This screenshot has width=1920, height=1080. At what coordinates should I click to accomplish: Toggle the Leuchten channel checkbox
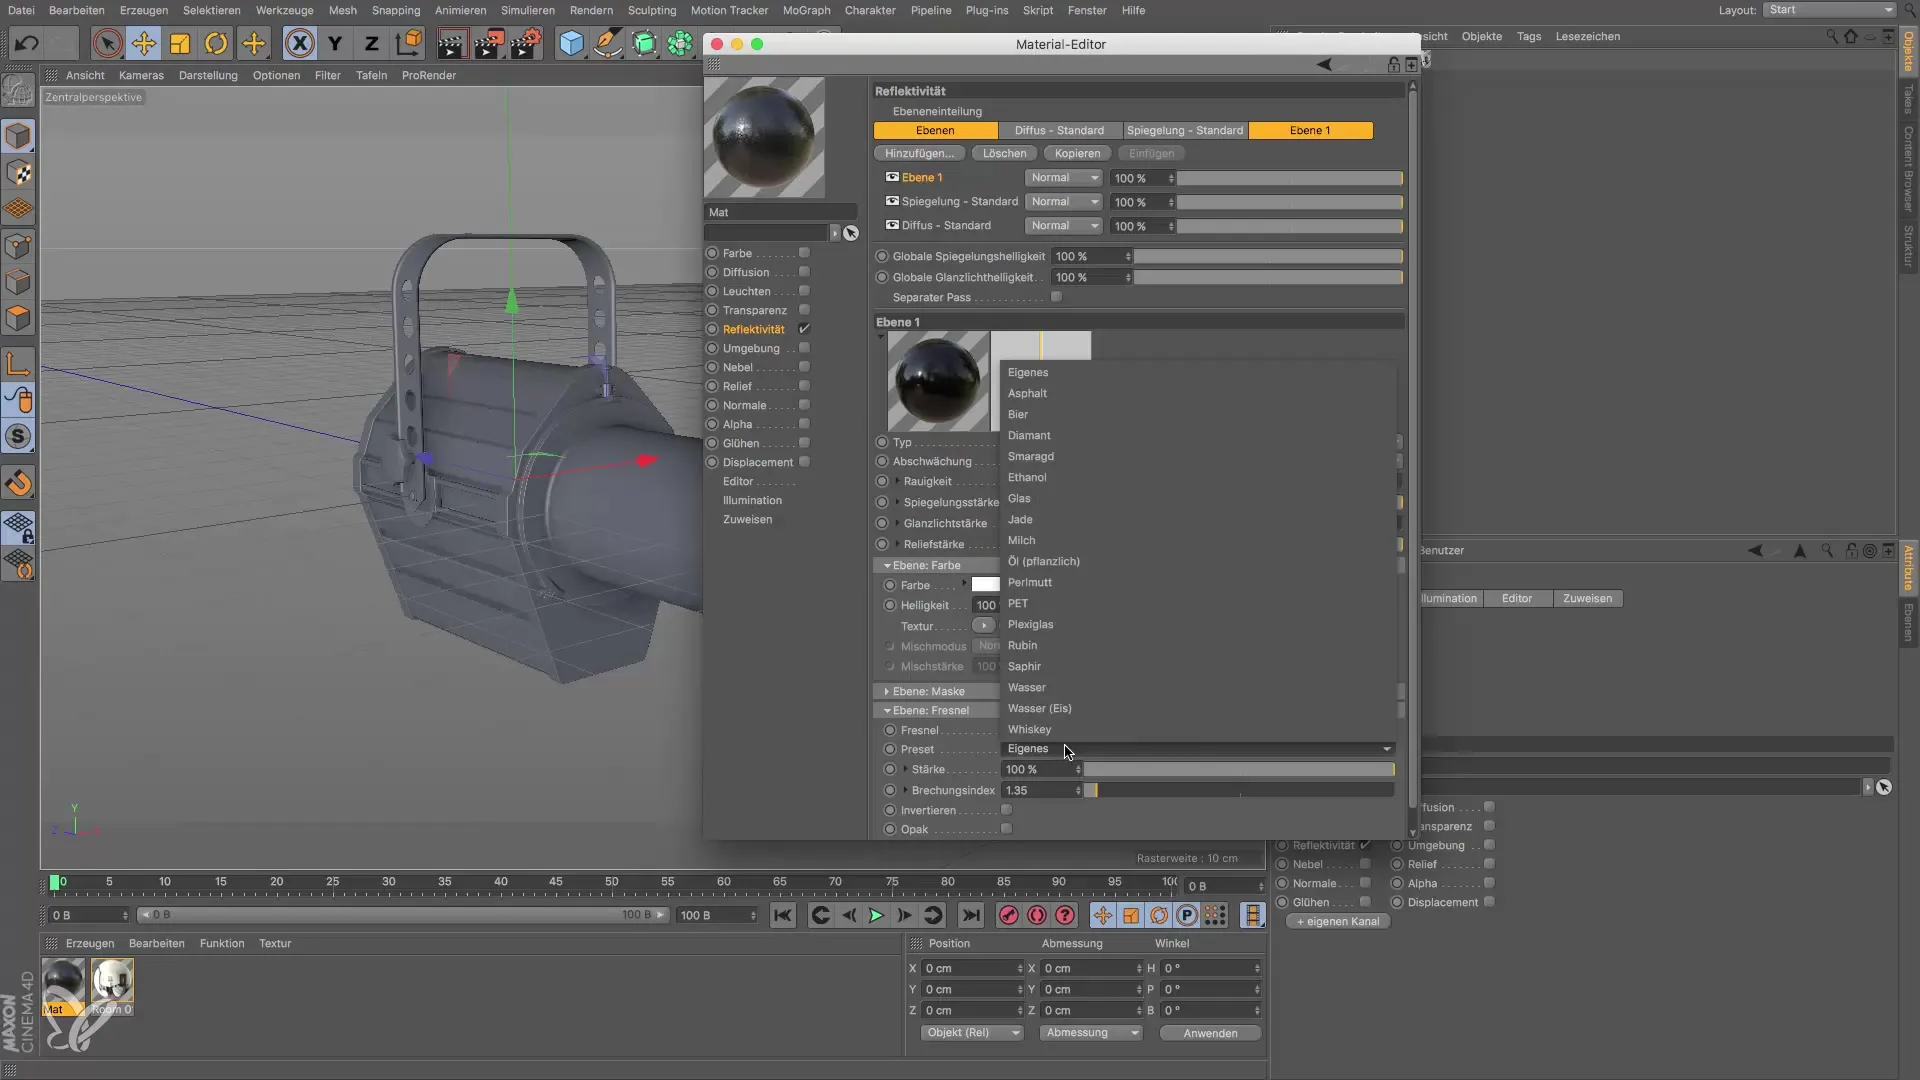tap(804, 291)
